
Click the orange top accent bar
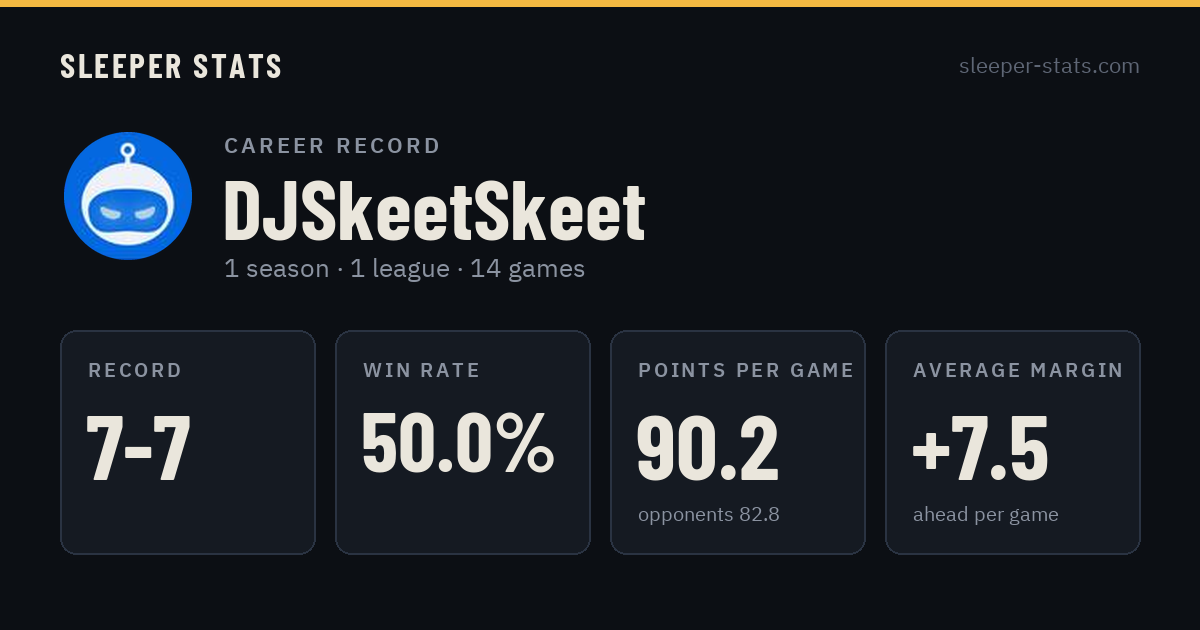click(x=600, y=3)
